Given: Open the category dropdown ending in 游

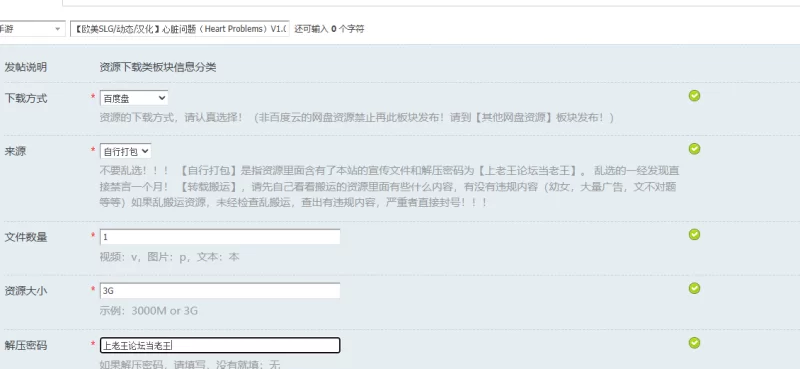Looking at the screenshot, I should (32, 29).
